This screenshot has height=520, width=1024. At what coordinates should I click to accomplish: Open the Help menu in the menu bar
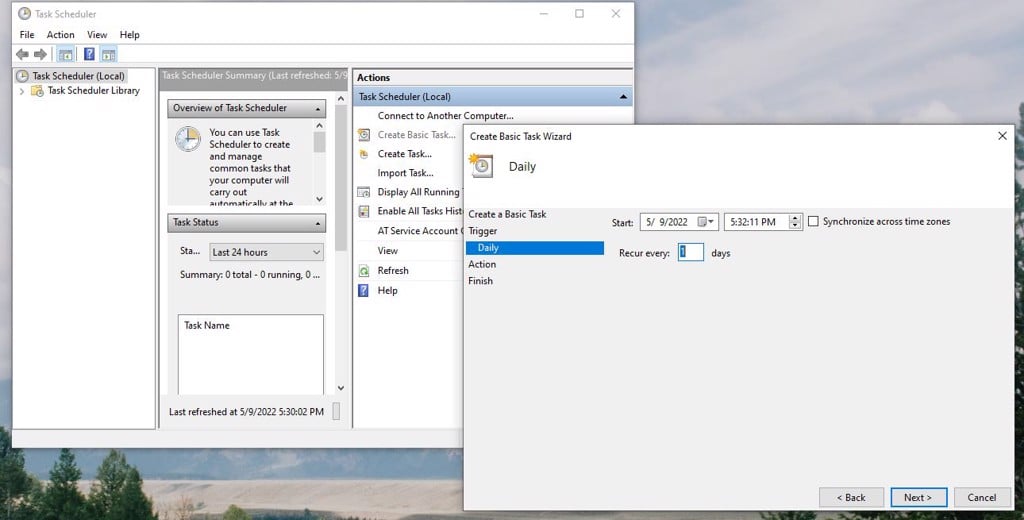click(x=129, y=35)
